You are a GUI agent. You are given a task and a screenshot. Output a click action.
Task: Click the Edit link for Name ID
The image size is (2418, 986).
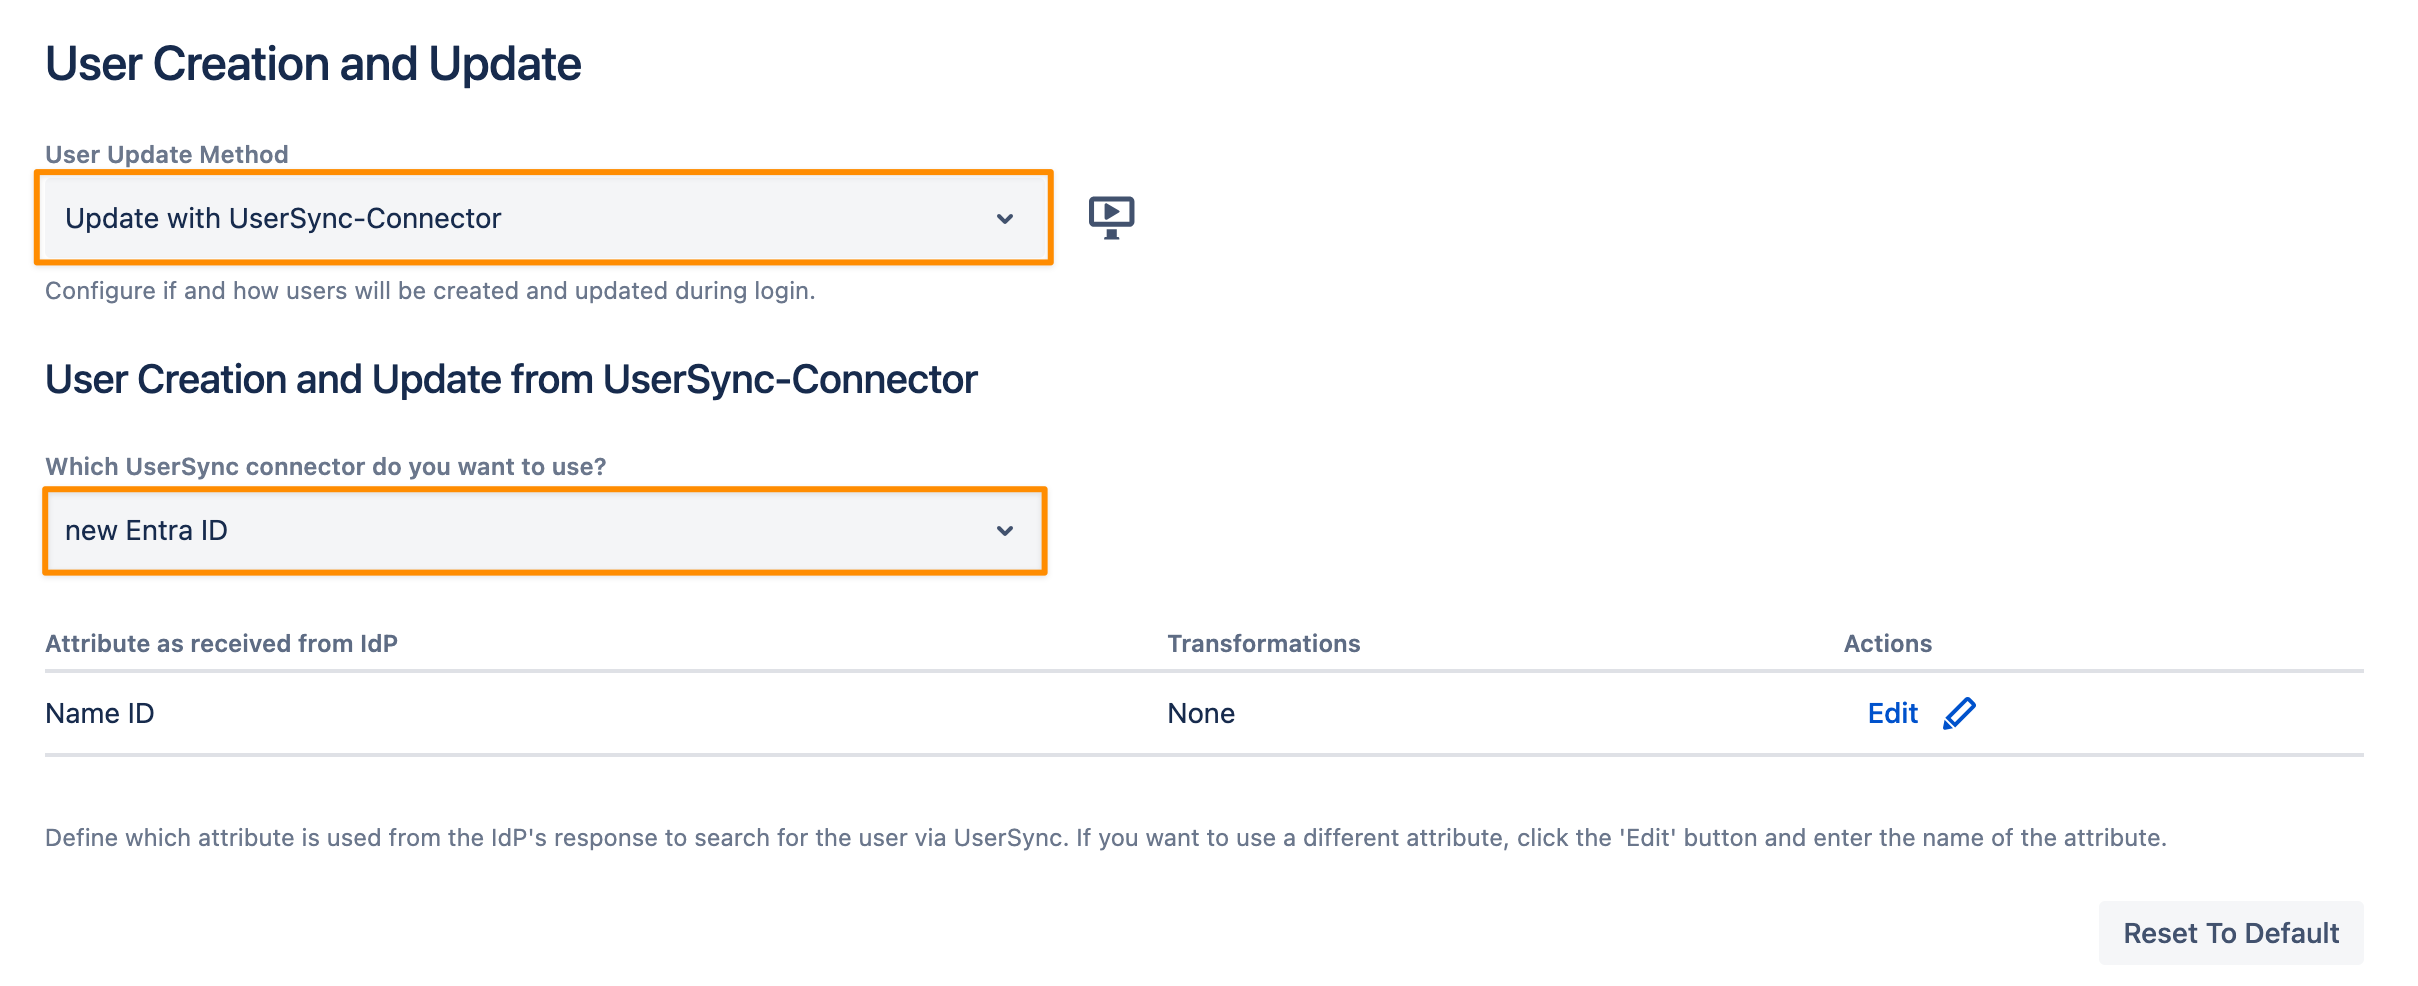coord(1892,713)
